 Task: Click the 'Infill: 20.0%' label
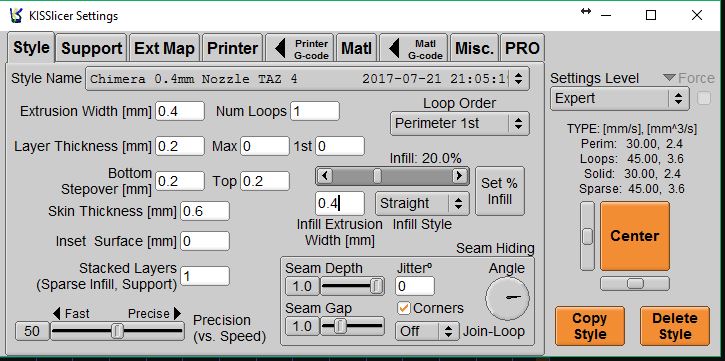coord(425,159)
